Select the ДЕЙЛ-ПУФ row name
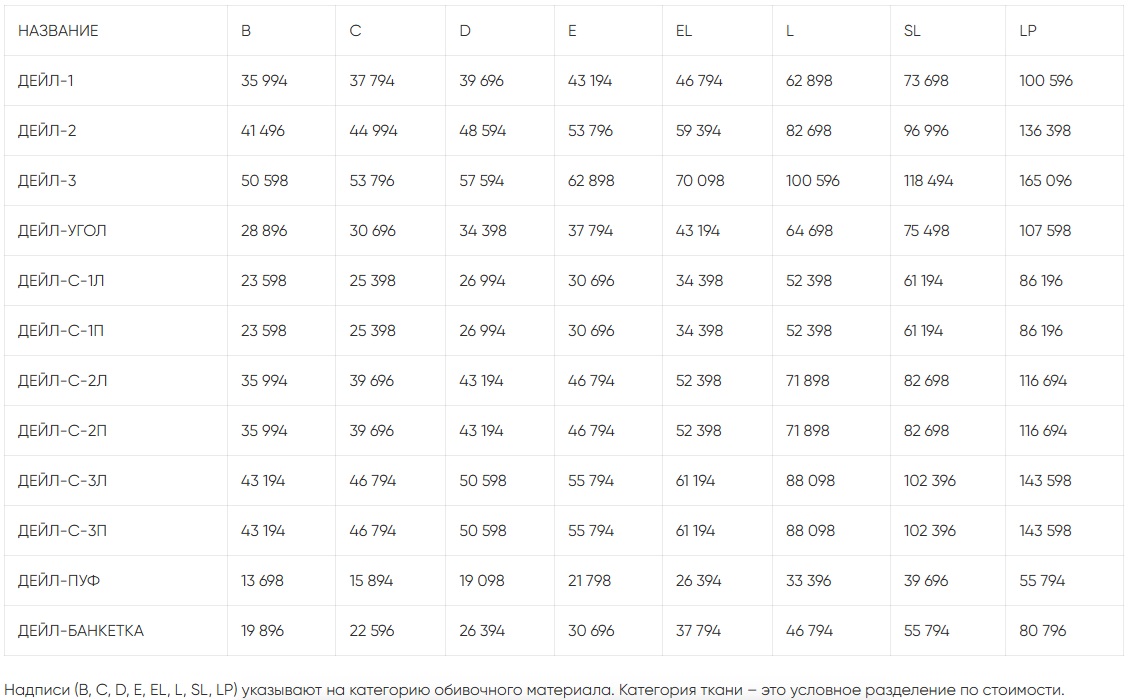Viewport: 1131px width, 700px height. [x=59, y=581]
